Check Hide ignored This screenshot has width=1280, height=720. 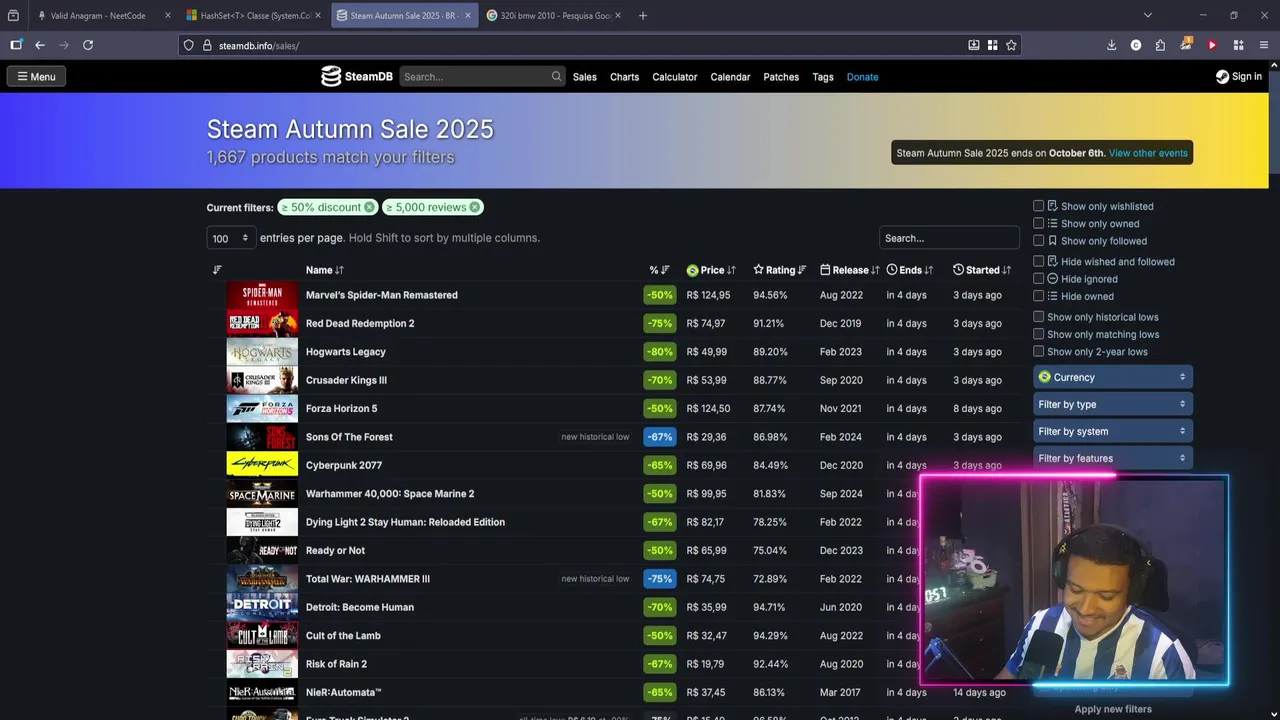coord(1038,279)
